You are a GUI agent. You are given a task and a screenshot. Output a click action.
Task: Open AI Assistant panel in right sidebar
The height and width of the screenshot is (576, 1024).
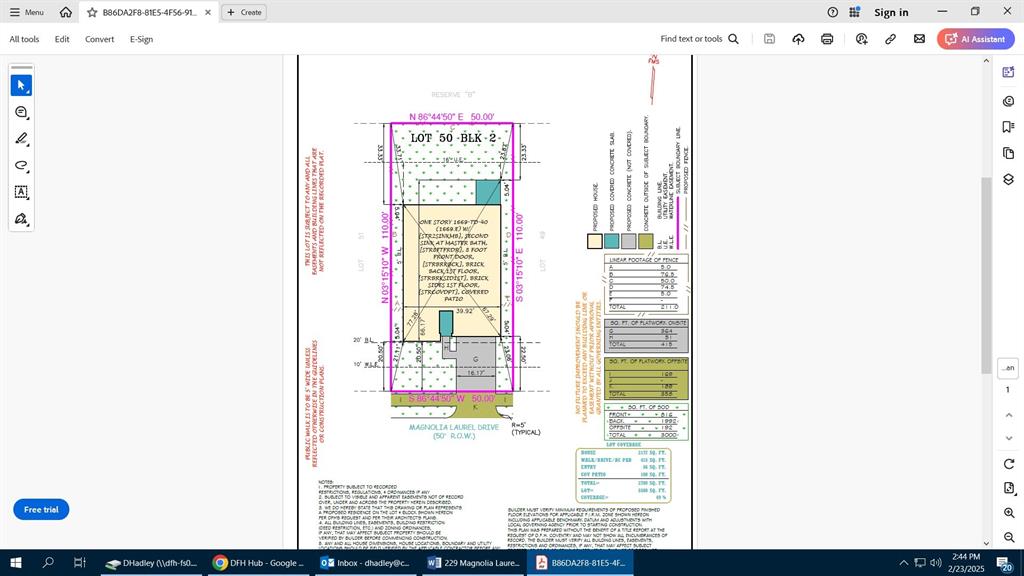1008,72
